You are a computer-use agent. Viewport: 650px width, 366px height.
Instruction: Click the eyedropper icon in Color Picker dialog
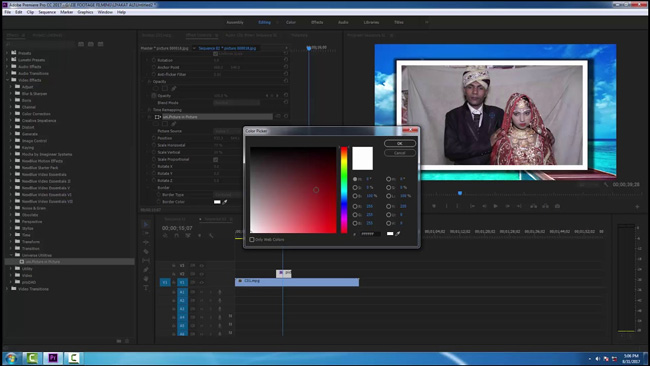pos(398,234)
